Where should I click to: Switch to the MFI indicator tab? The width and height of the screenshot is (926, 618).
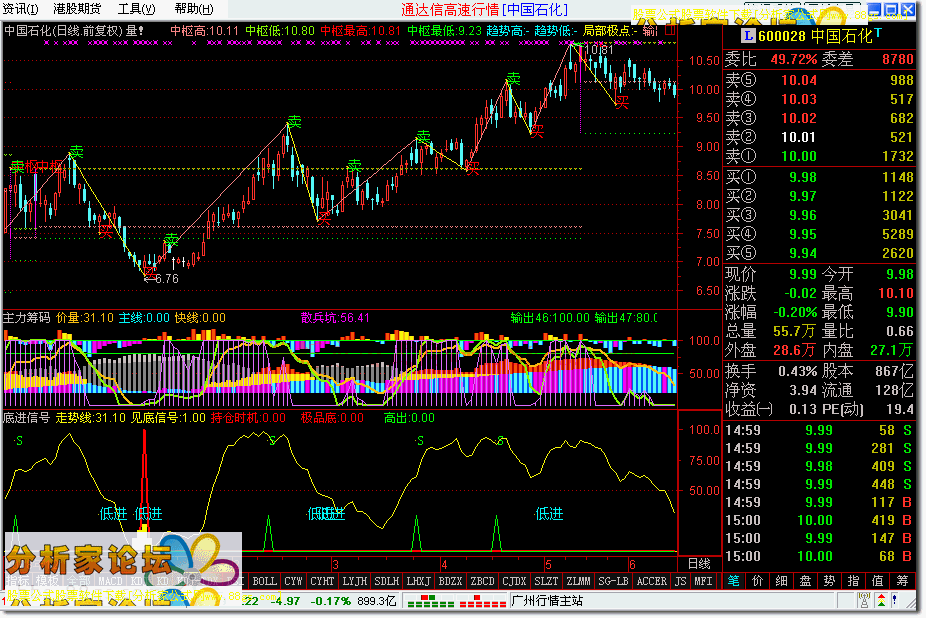pyautogui.click(x=703, y=581)
